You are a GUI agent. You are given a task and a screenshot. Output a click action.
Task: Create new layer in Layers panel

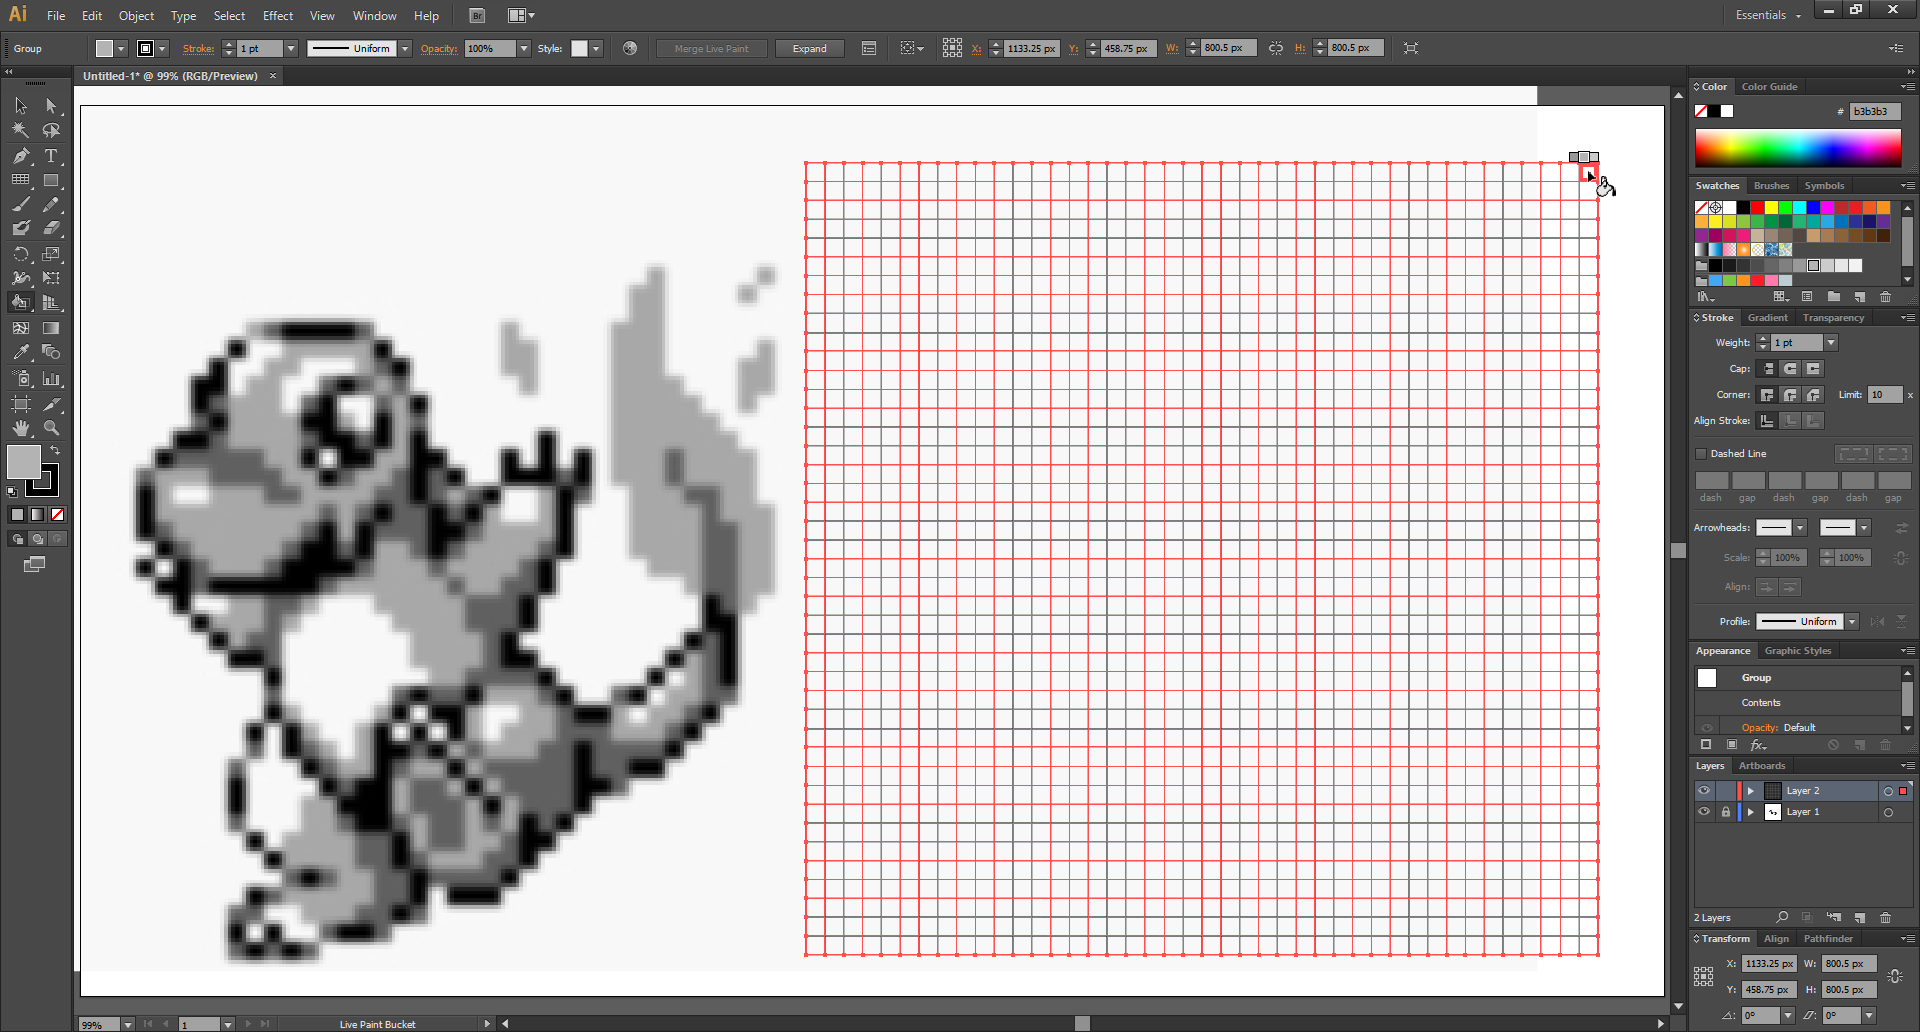point(1859,917)
